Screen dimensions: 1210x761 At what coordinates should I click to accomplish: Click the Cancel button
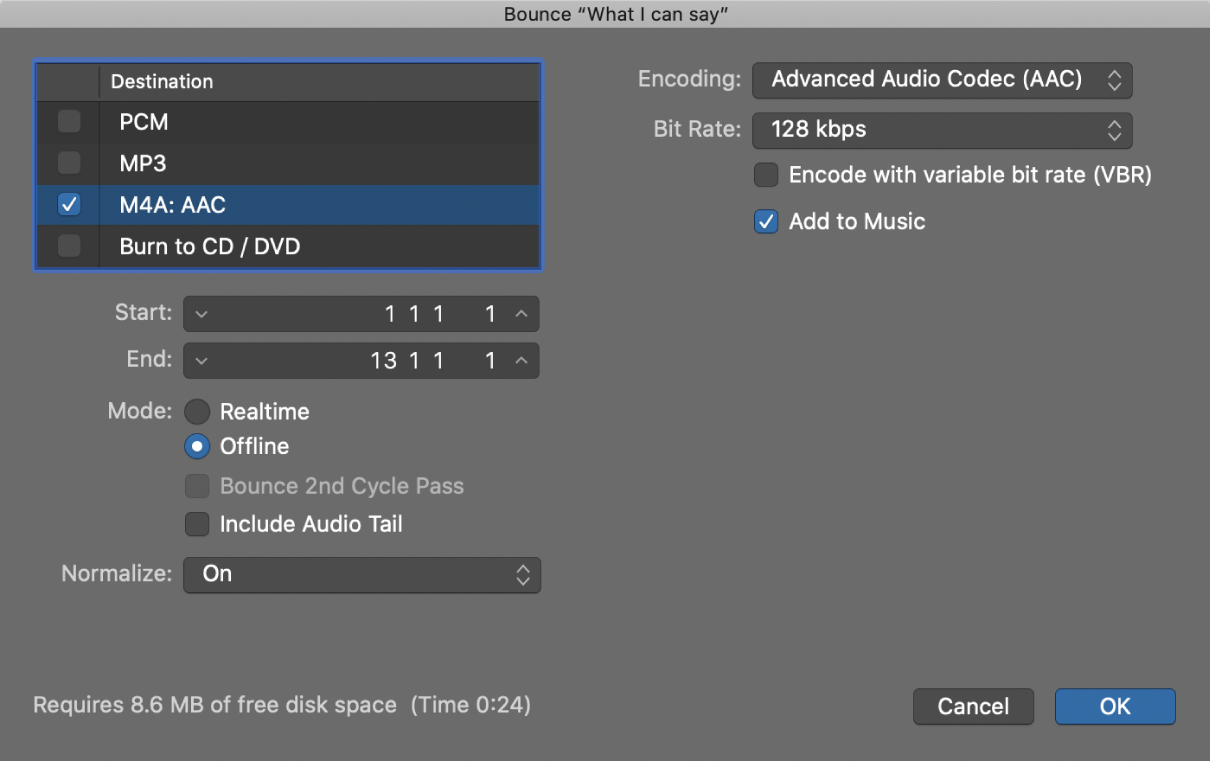[973, 707]
